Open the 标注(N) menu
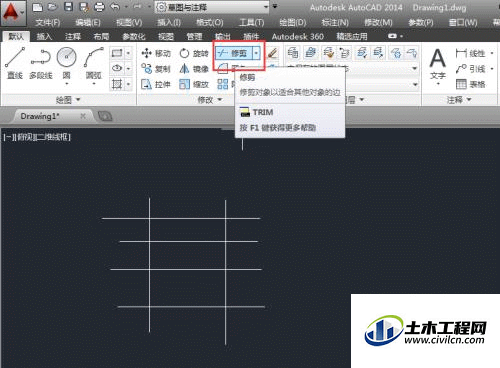This screenshot has width=500, height=368. 335,23
